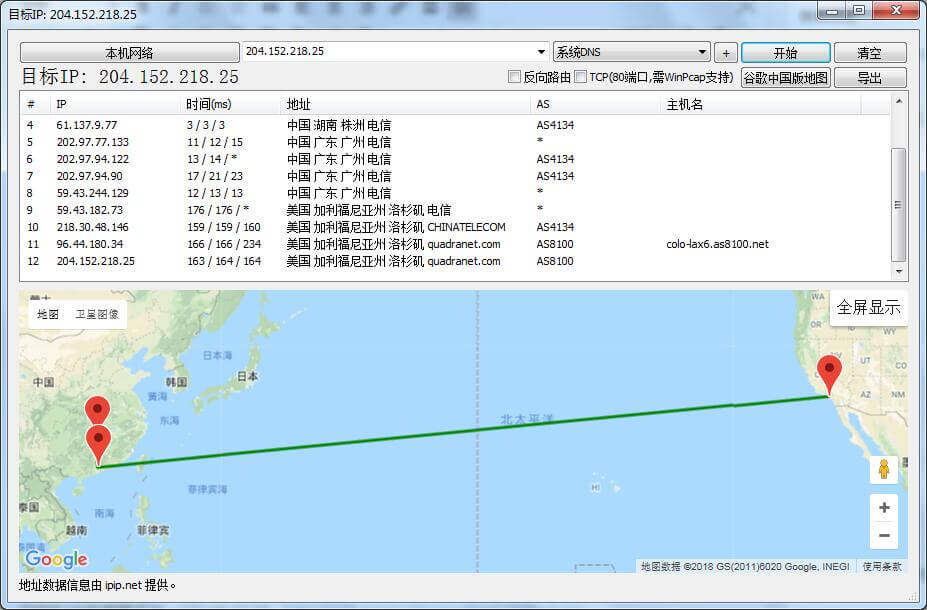This screenshot has height=610, width=927.
Task: Switch to 卫星图像 map view
Action: pos(97,314)
